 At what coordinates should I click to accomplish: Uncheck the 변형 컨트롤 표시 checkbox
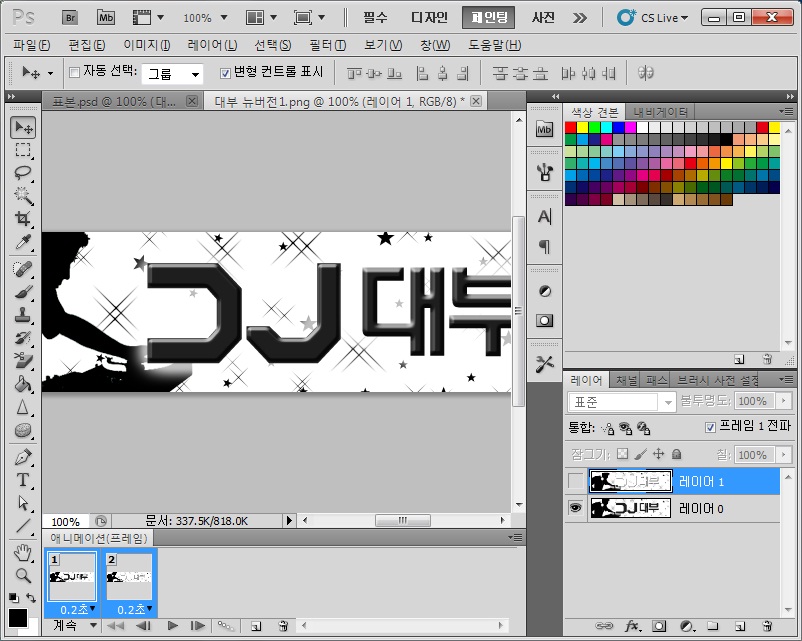click(225, 73)
